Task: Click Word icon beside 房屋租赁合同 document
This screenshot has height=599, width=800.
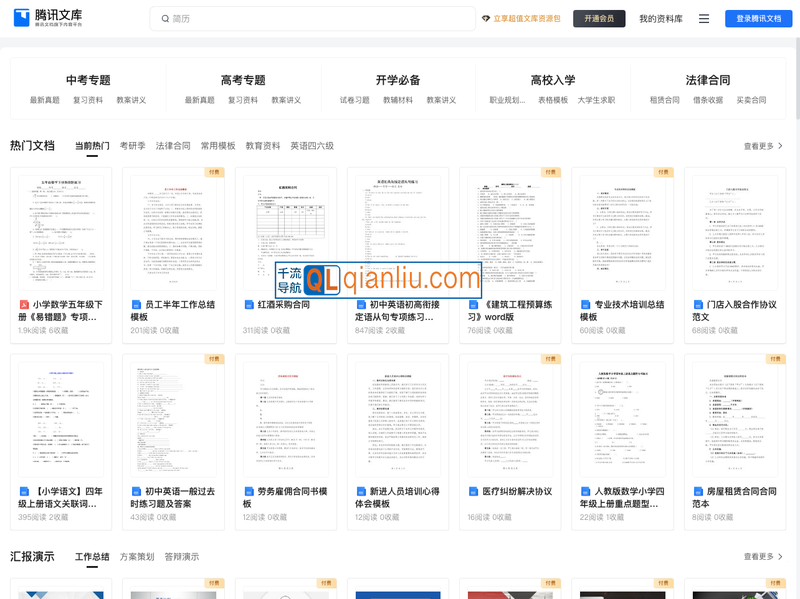Action: pyautogui.click(x=698, y=492)
